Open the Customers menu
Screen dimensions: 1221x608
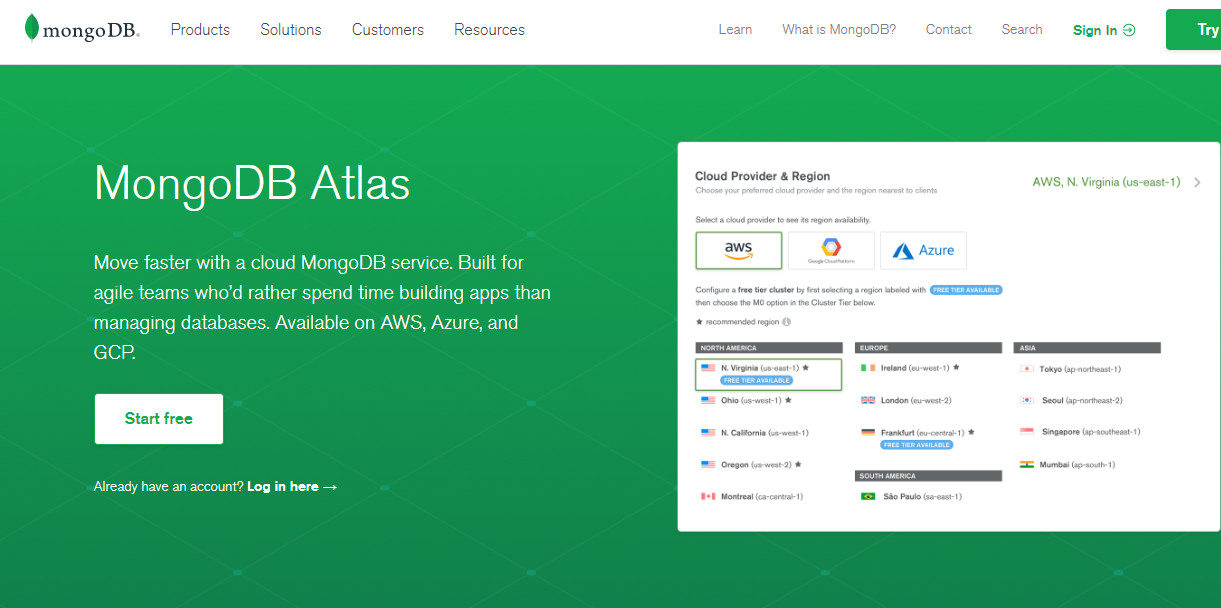[388, 30]
